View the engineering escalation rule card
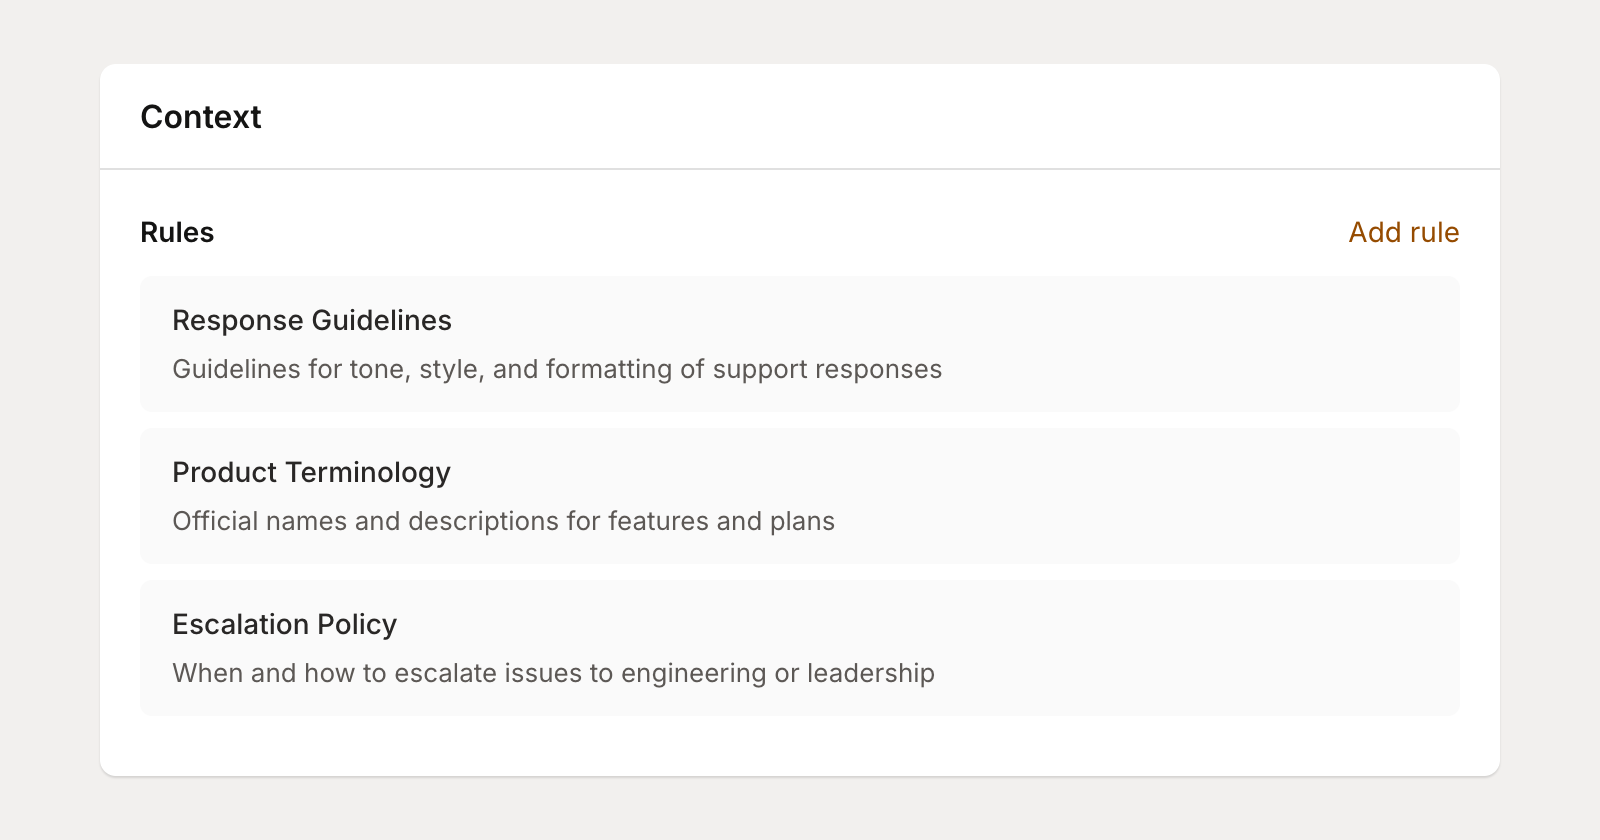Viewport: 1600px width, 840px height. [800, 648]
